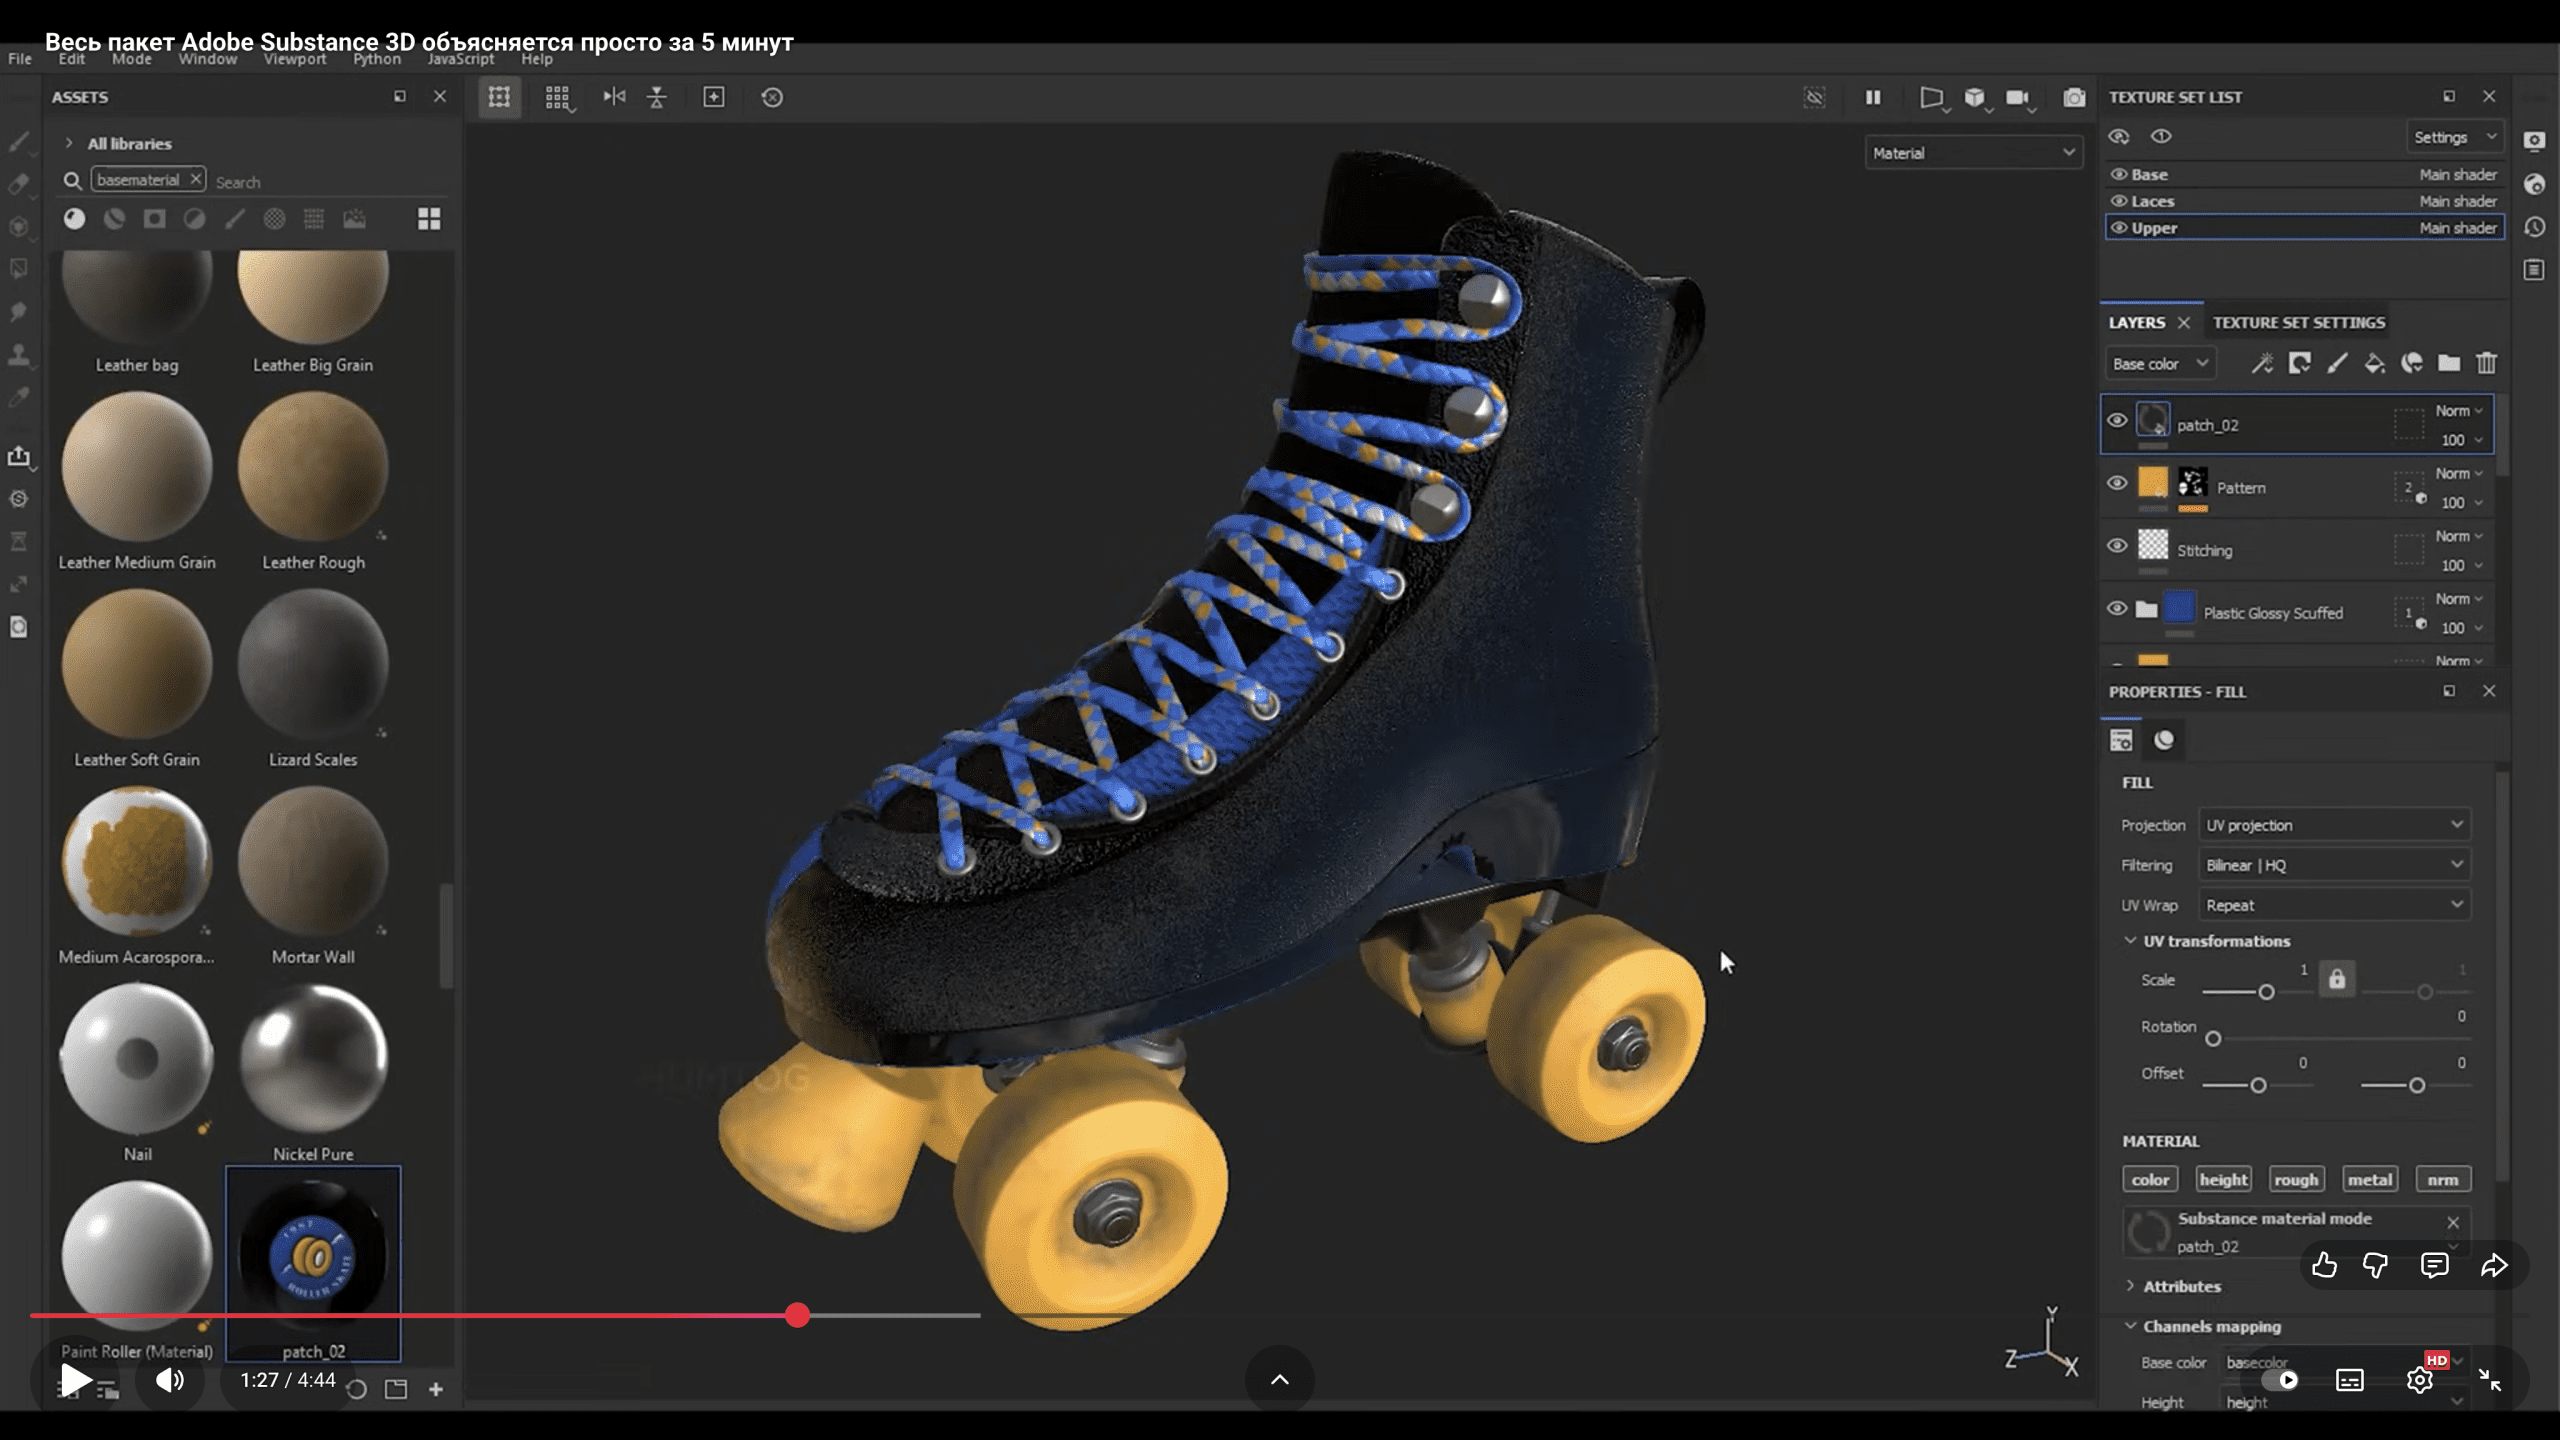The image size is (2560, 1440).
Task: Switch to Texture Set Settings tab
Action: pyautogui.click(x=2298, y=322)
